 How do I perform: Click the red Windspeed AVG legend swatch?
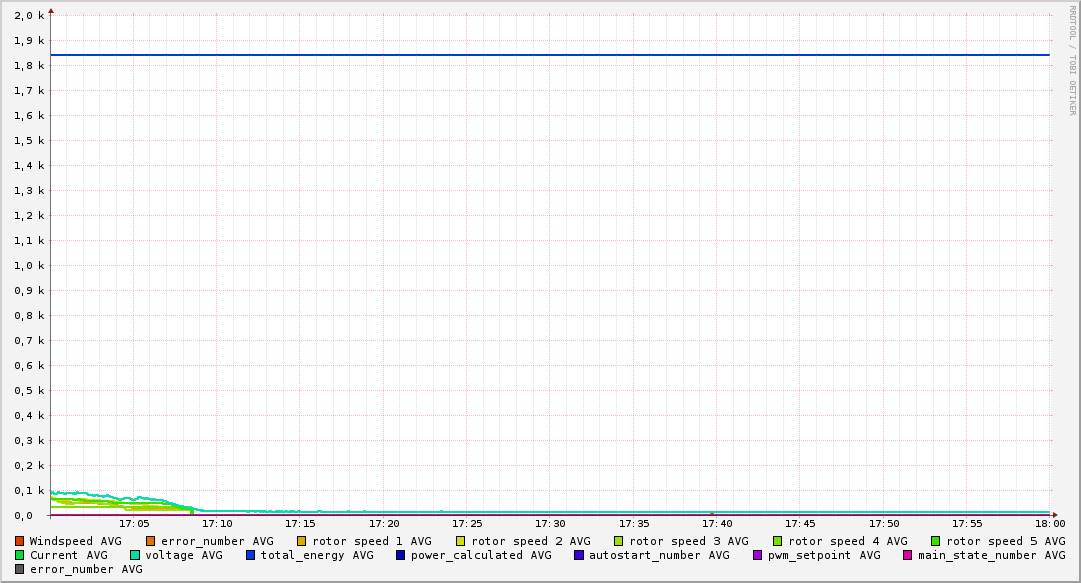pyautogui.click(x=20, y=541)
